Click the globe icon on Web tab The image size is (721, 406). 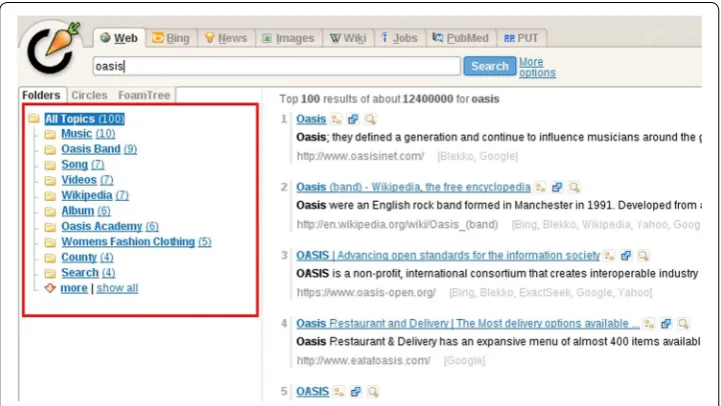point(105,38)
